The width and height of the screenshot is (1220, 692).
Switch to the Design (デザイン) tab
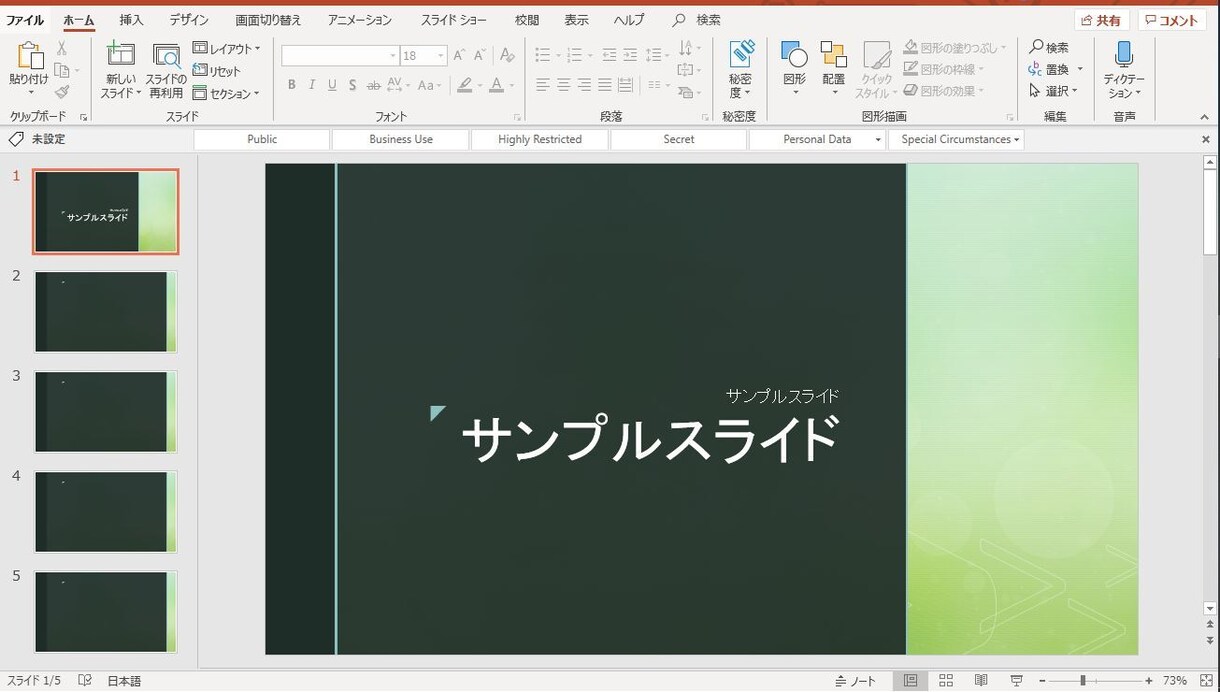coord(189,20)
